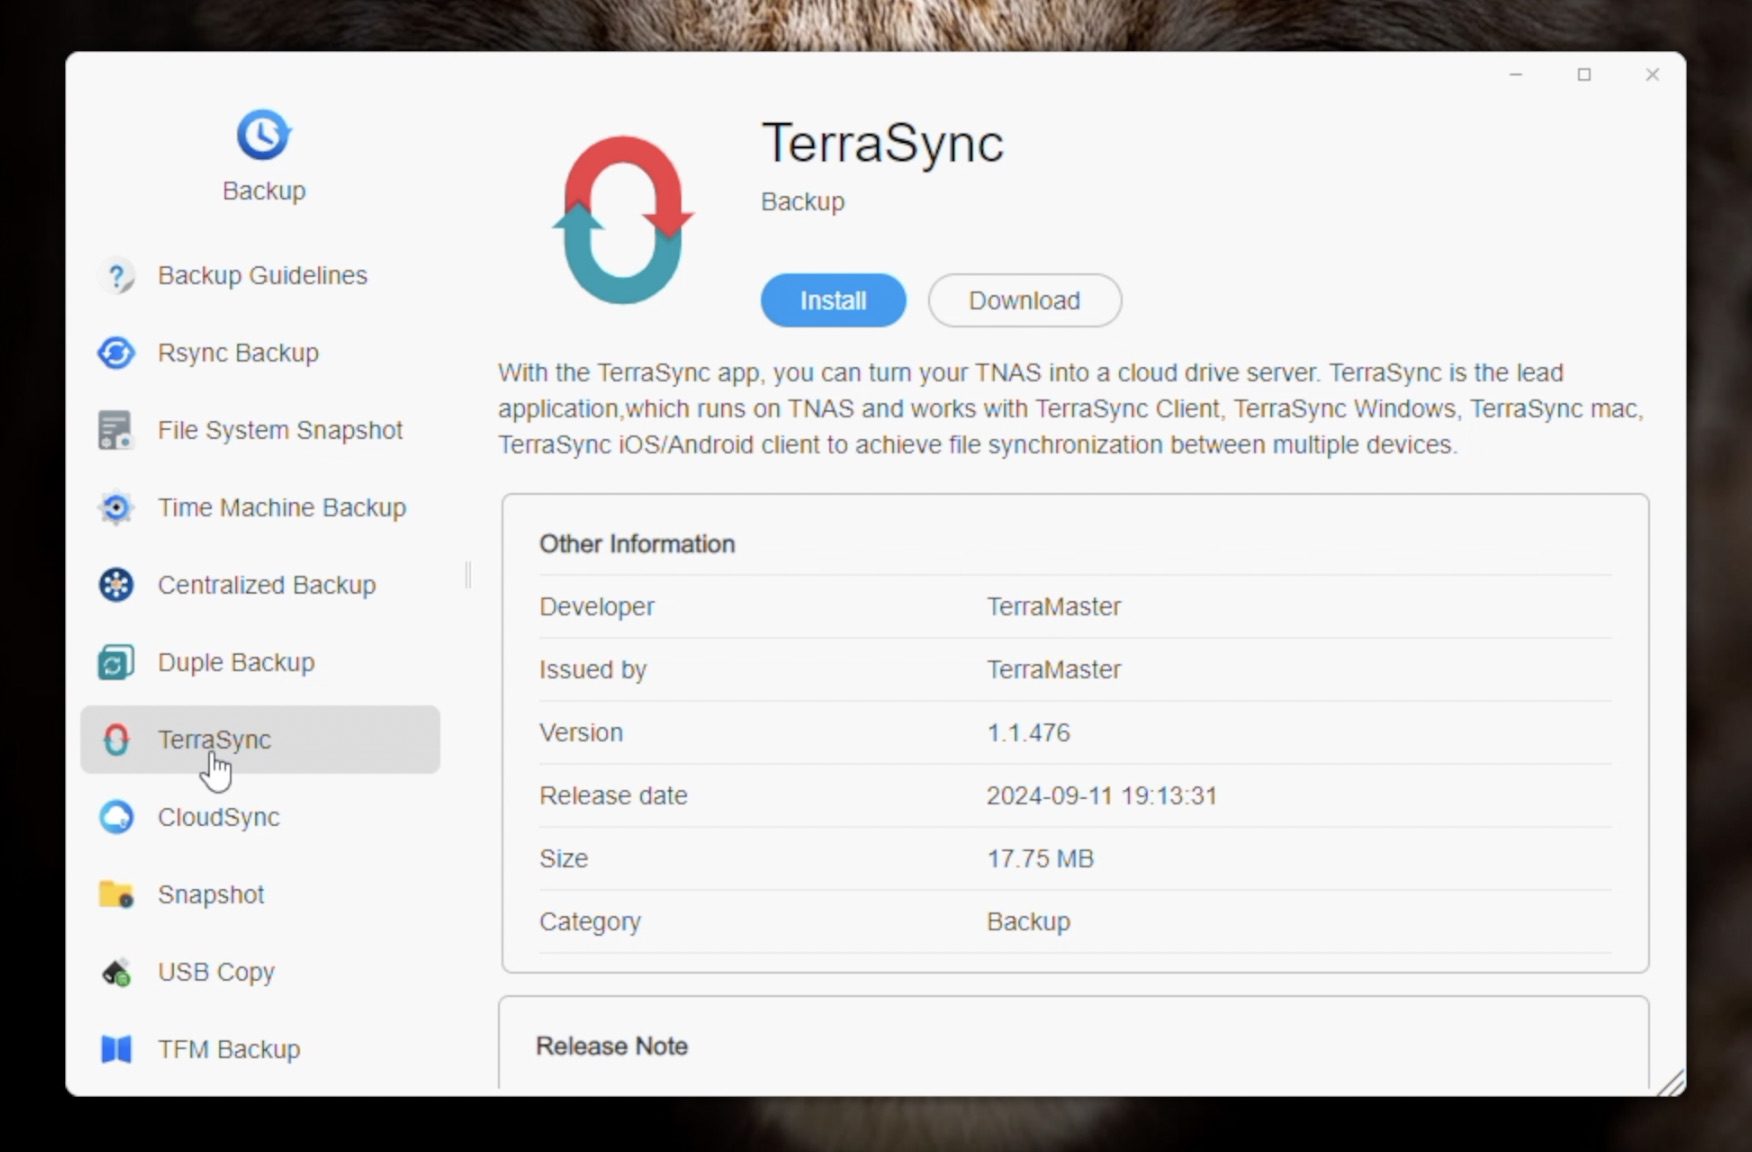This screenshot has height=1152, width=1752.
Task: Click the Snapshot folder icon
Action: 116,894
